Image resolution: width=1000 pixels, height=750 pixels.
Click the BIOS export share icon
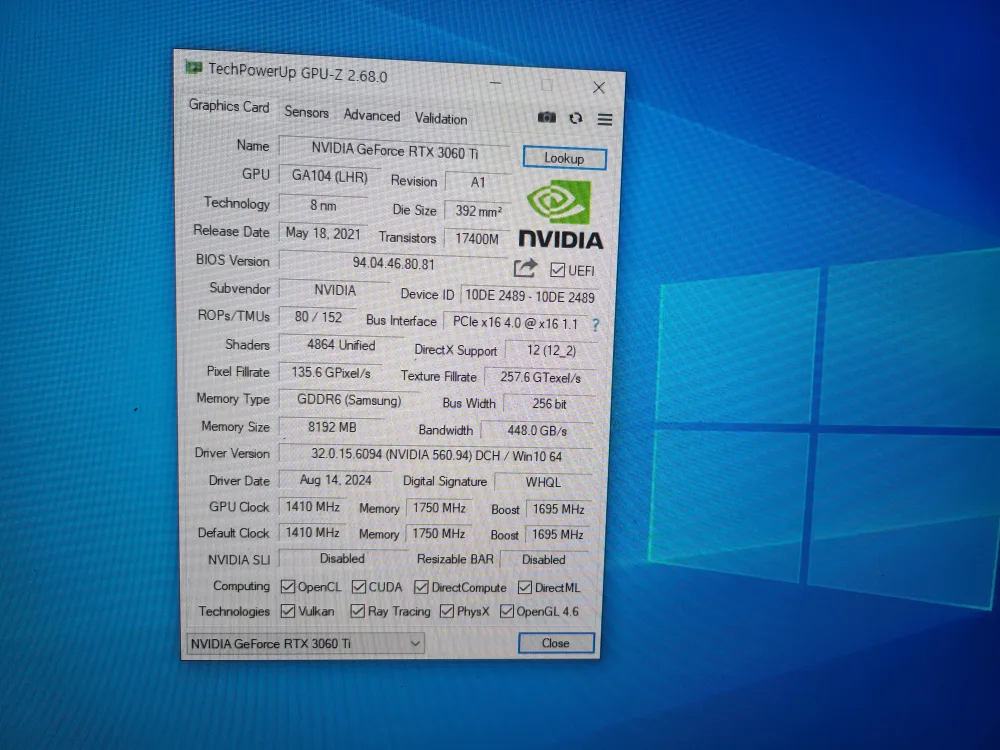coord(525,268)
